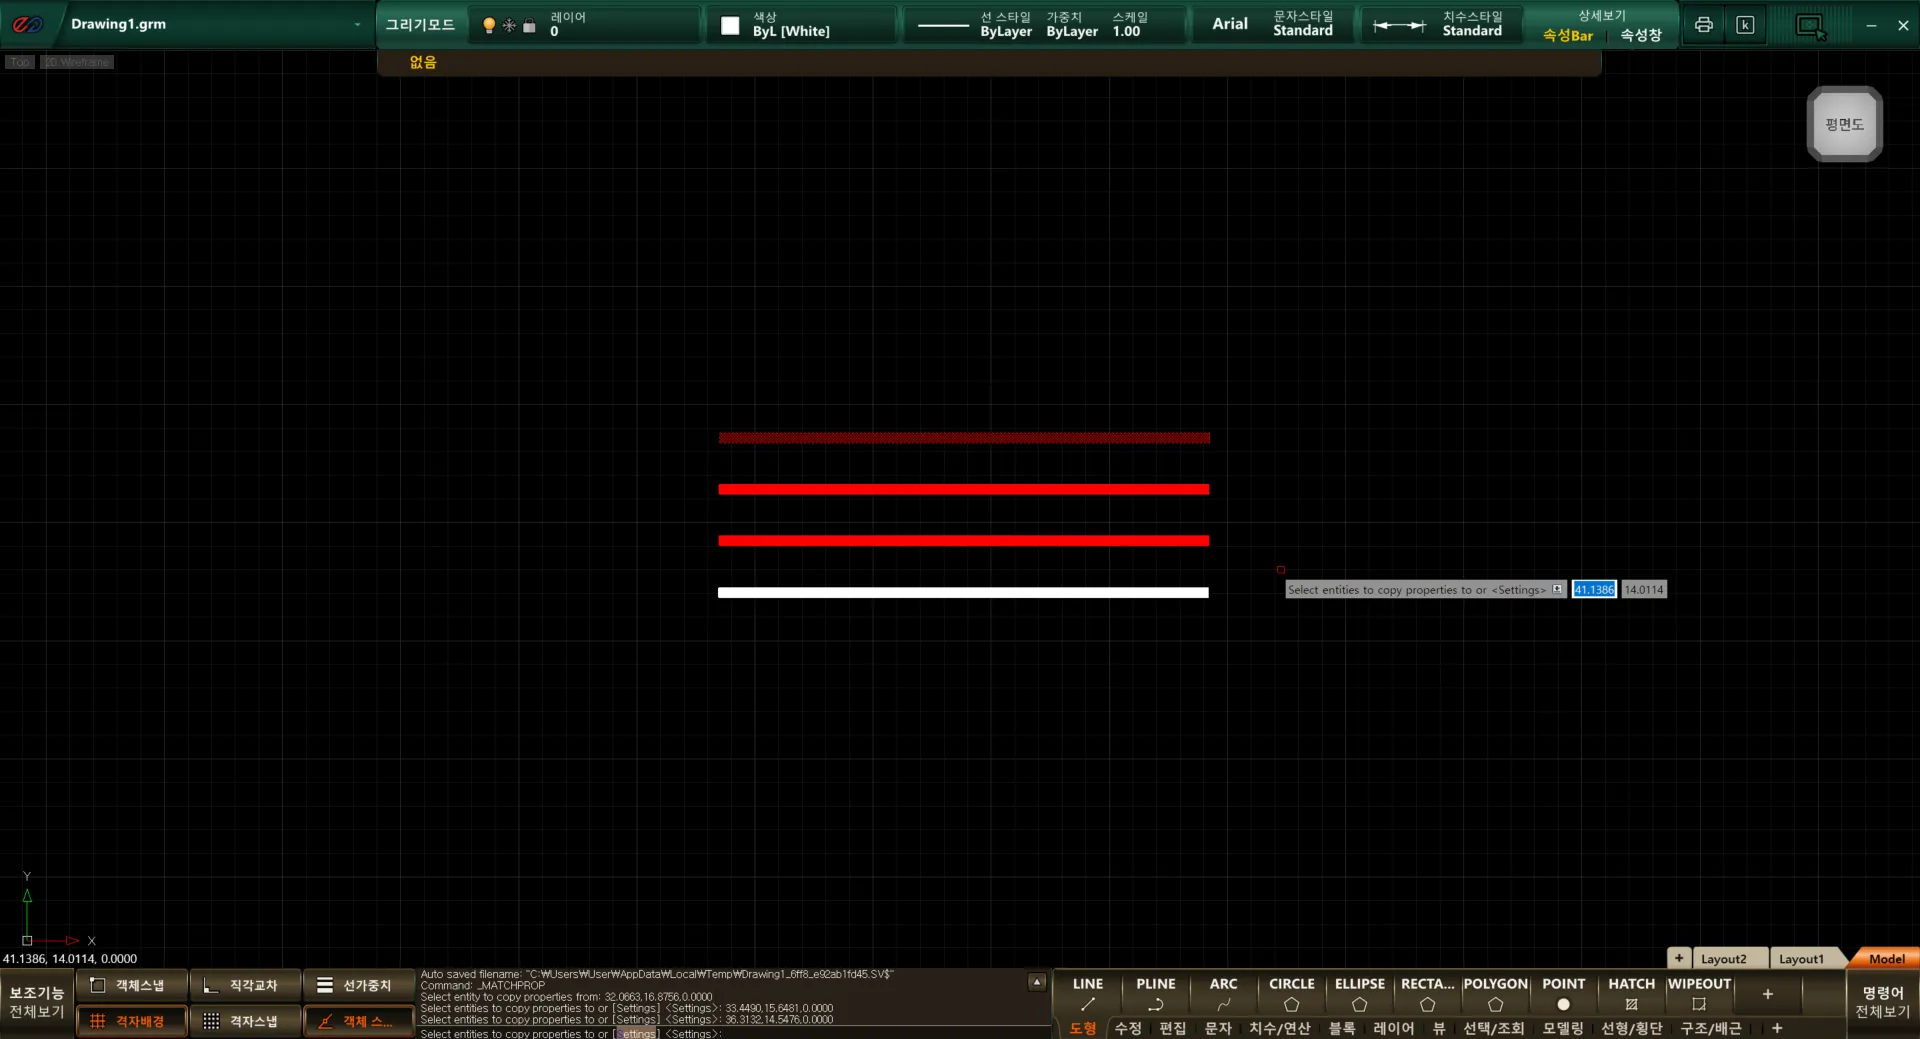
Task: Toggle 직각교차 ortho mode
Action: (245, 985)
